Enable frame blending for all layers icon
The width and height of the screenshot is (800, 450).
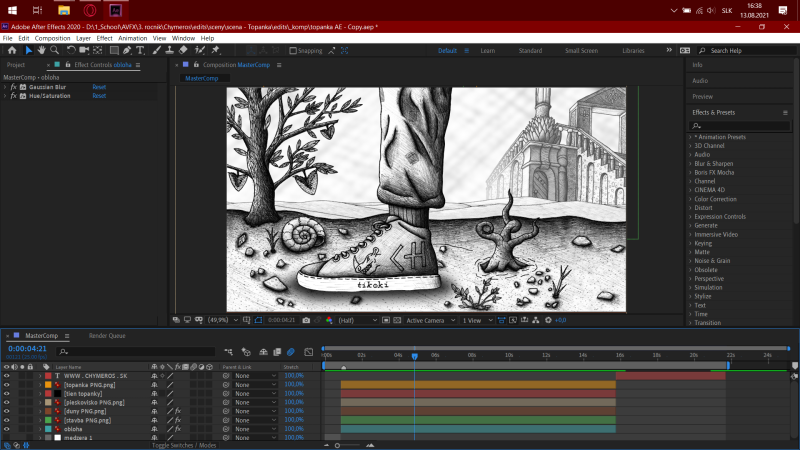tap(277, 352)
